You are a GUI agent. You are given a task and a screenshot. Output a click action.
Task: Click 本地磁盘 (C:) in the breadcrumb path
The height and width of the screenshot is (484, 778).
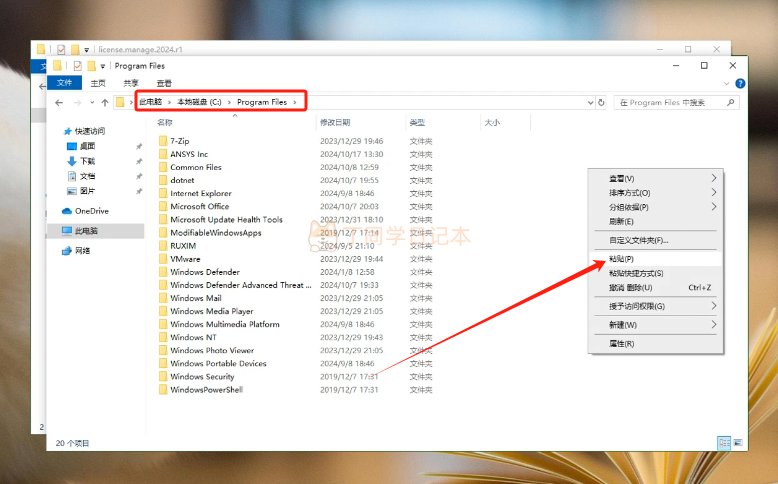pyautogui.click(x=198, y=102)
